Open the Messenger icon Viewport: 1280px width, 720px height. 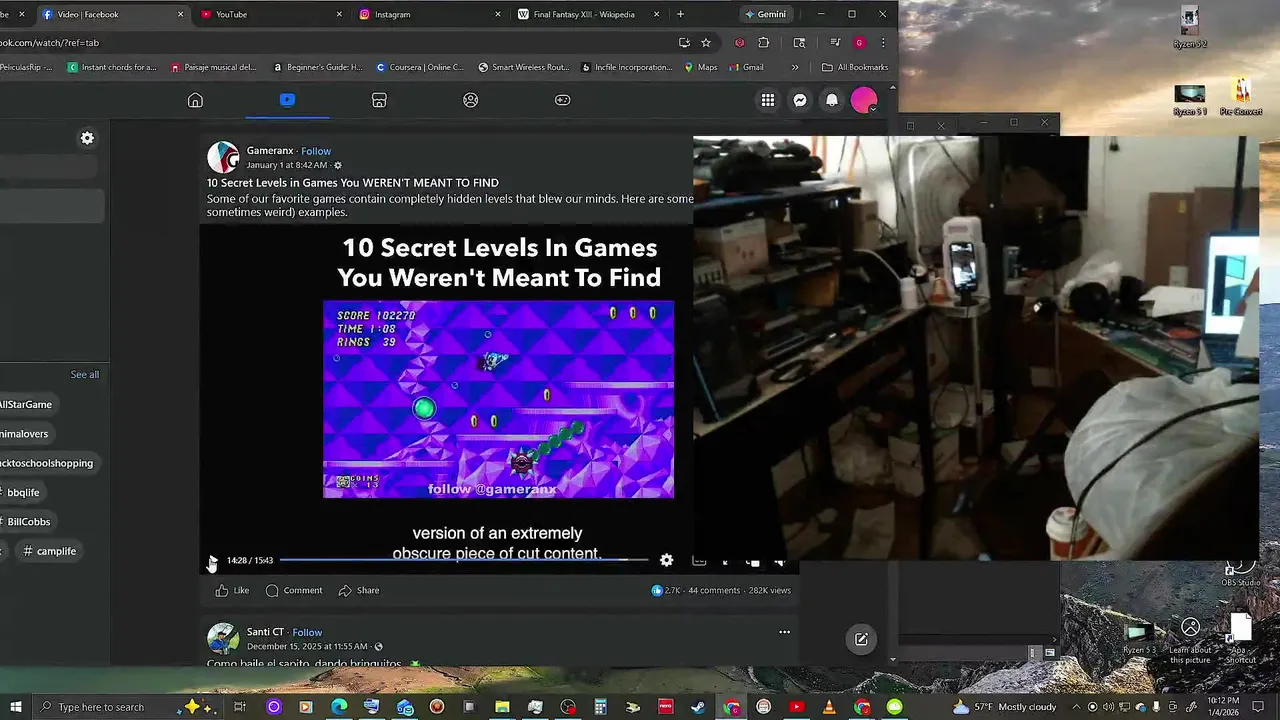coord(800,100)
